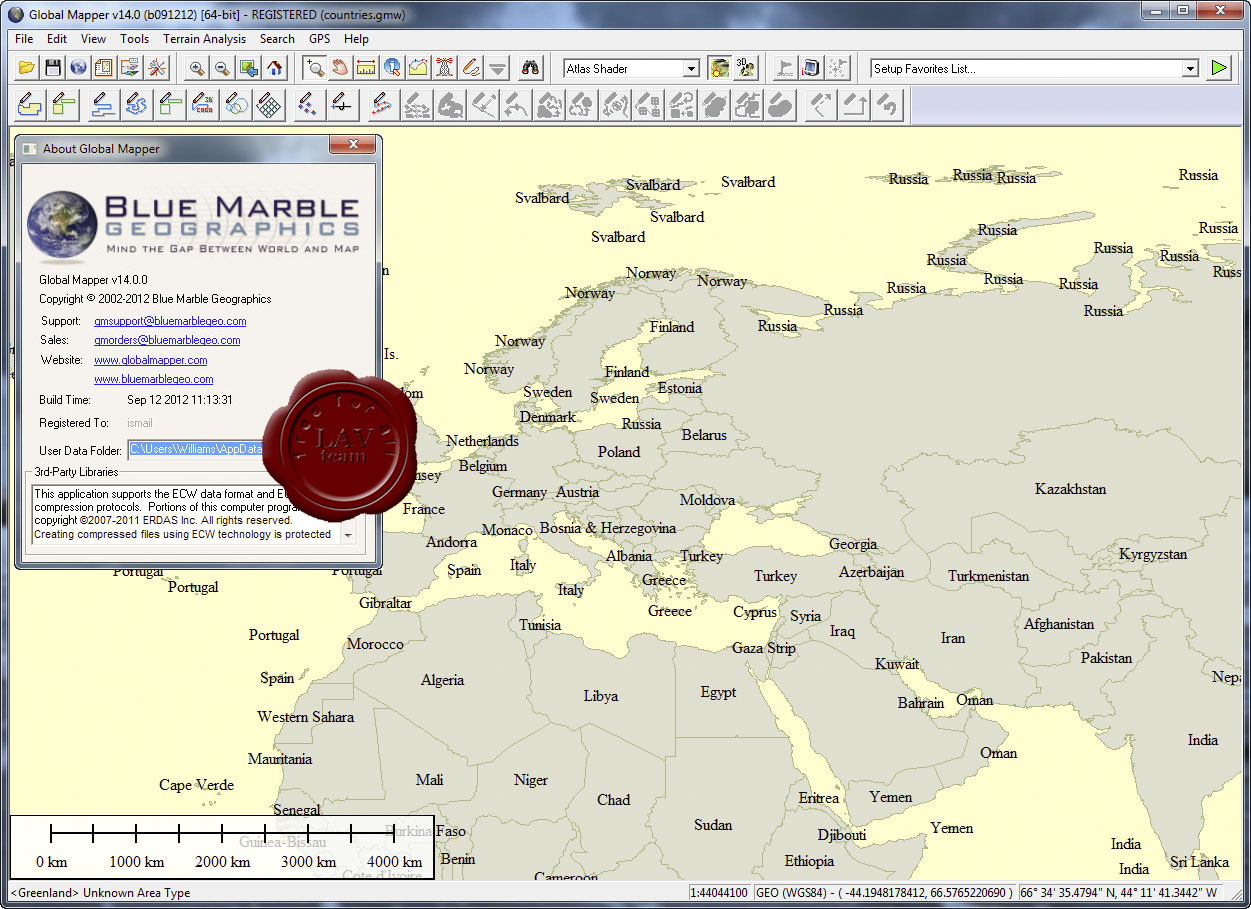
Task: Click the Libya label on map
Action: click(x=601, y=696)
